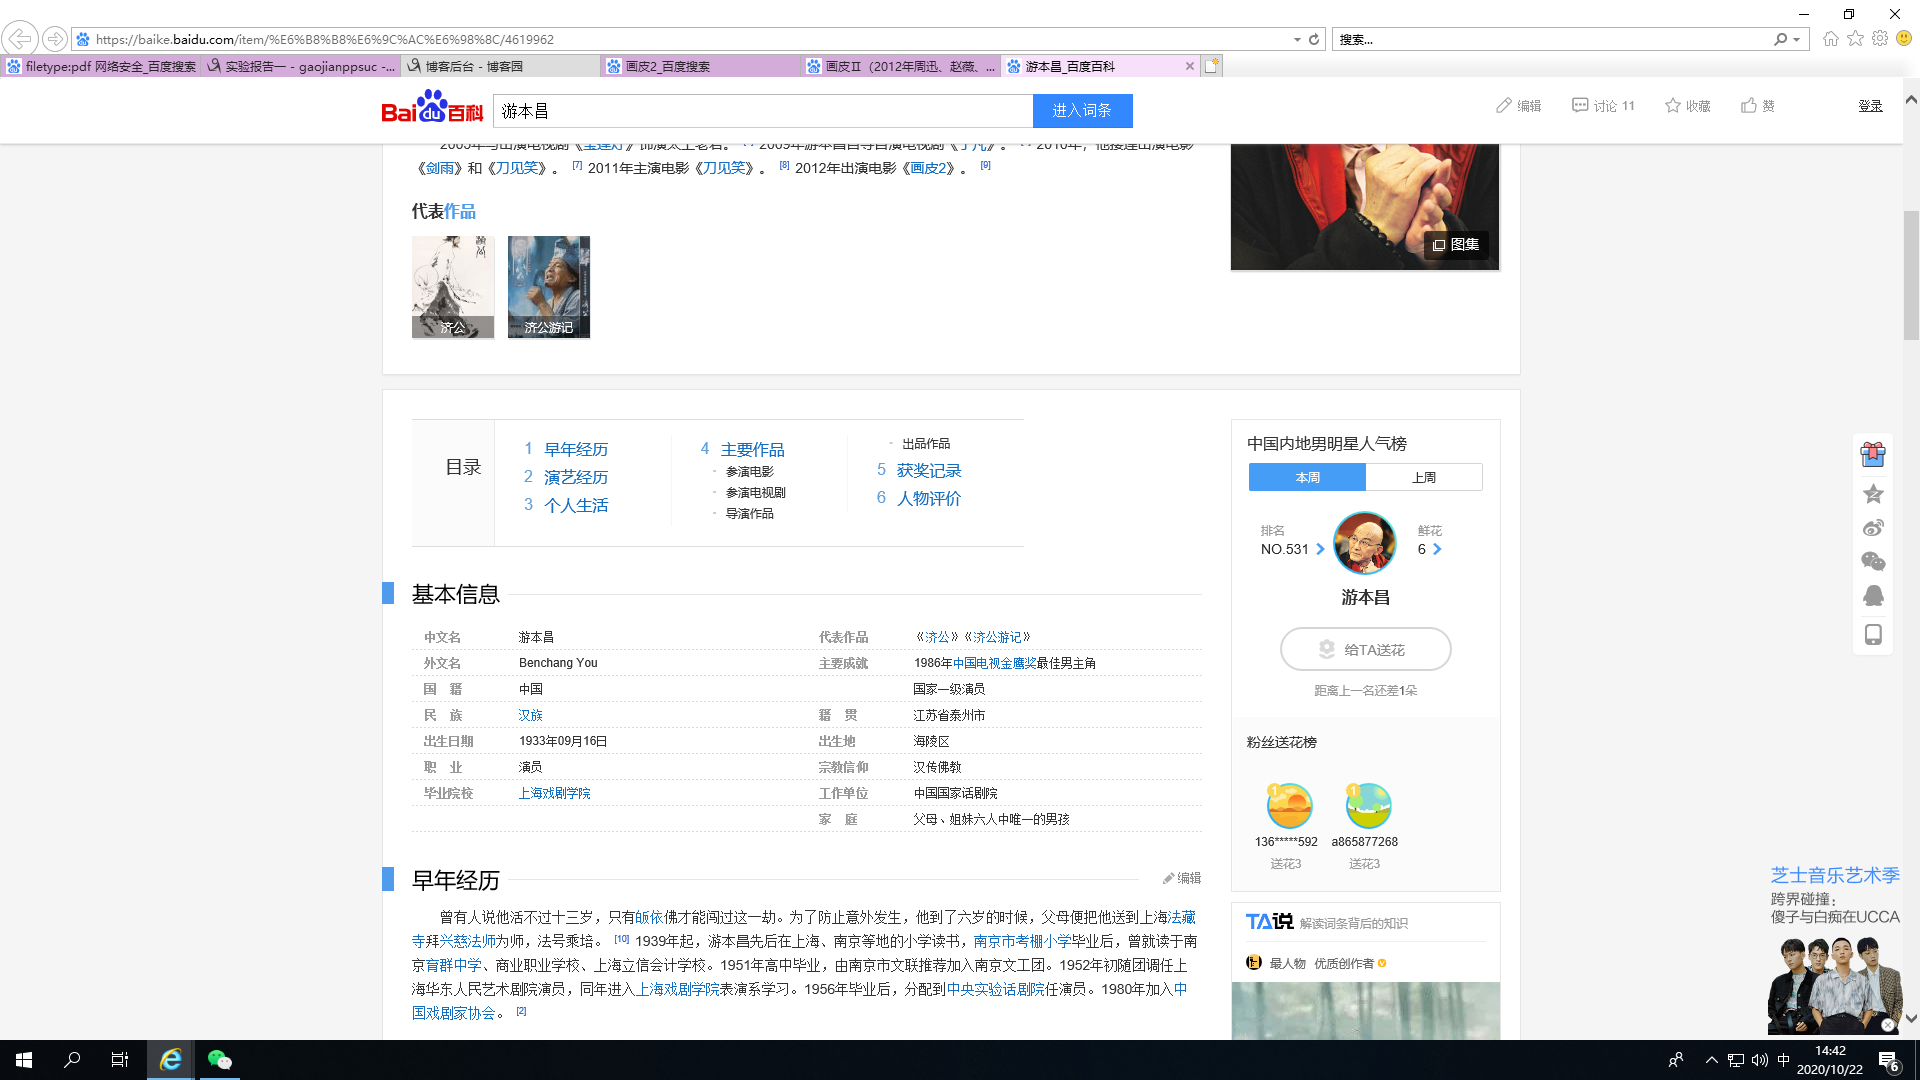The image size is (1920, 1080).
Task: Open the 上海戏剧学院 link in basic info
Action: click(554, 793)
